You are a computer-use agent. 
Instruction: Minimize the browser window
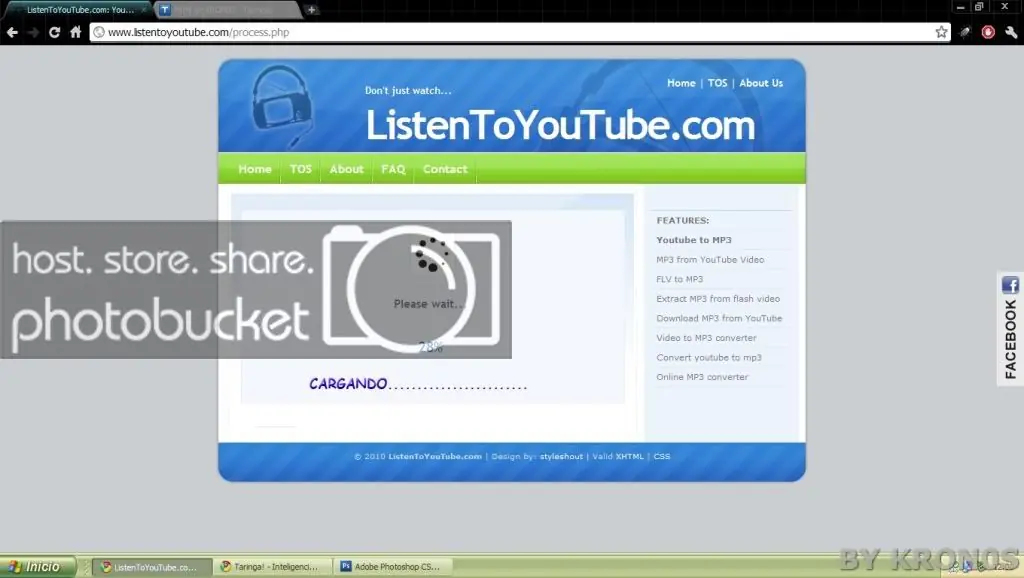click(x=960, y=7)
